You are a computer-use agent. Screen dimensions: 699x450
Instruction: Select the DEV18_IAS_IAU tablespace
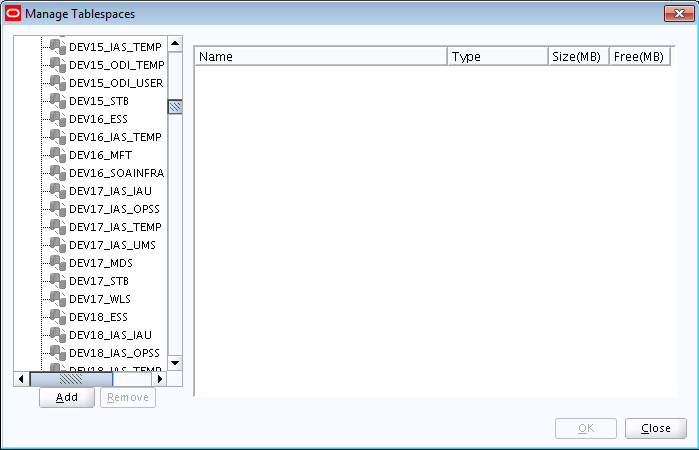click(110, 335)
